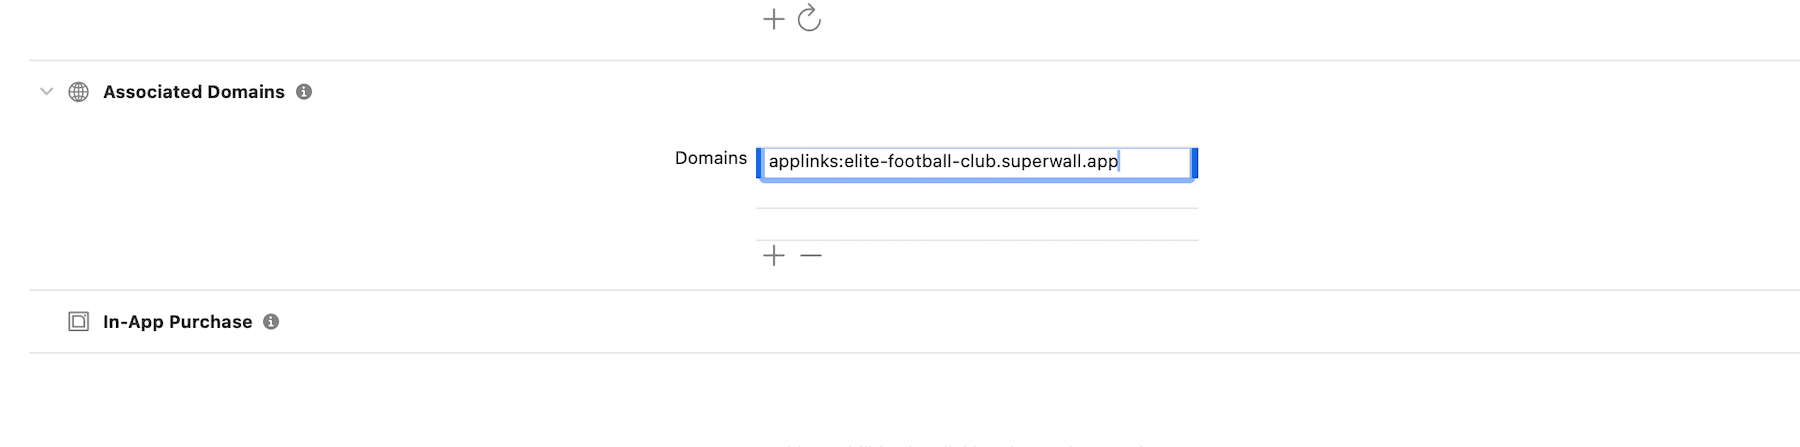Remove the selected domain with minus button
This screenshot has width=1800, height=447.
(x=811, y=256)
